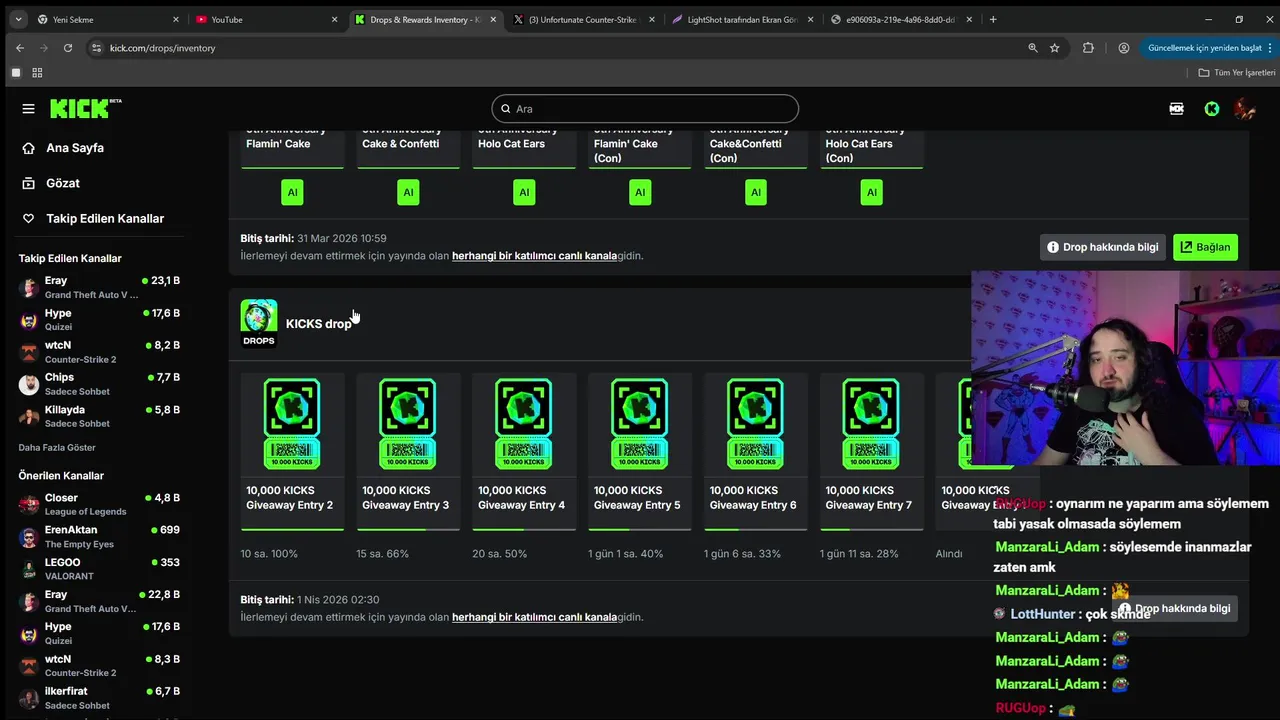Image resolution: width=1280 pixels, height=720 pixels.
Task: Select Giveaway Entry 2 reward thumbnail
Action: coord(292,424)
